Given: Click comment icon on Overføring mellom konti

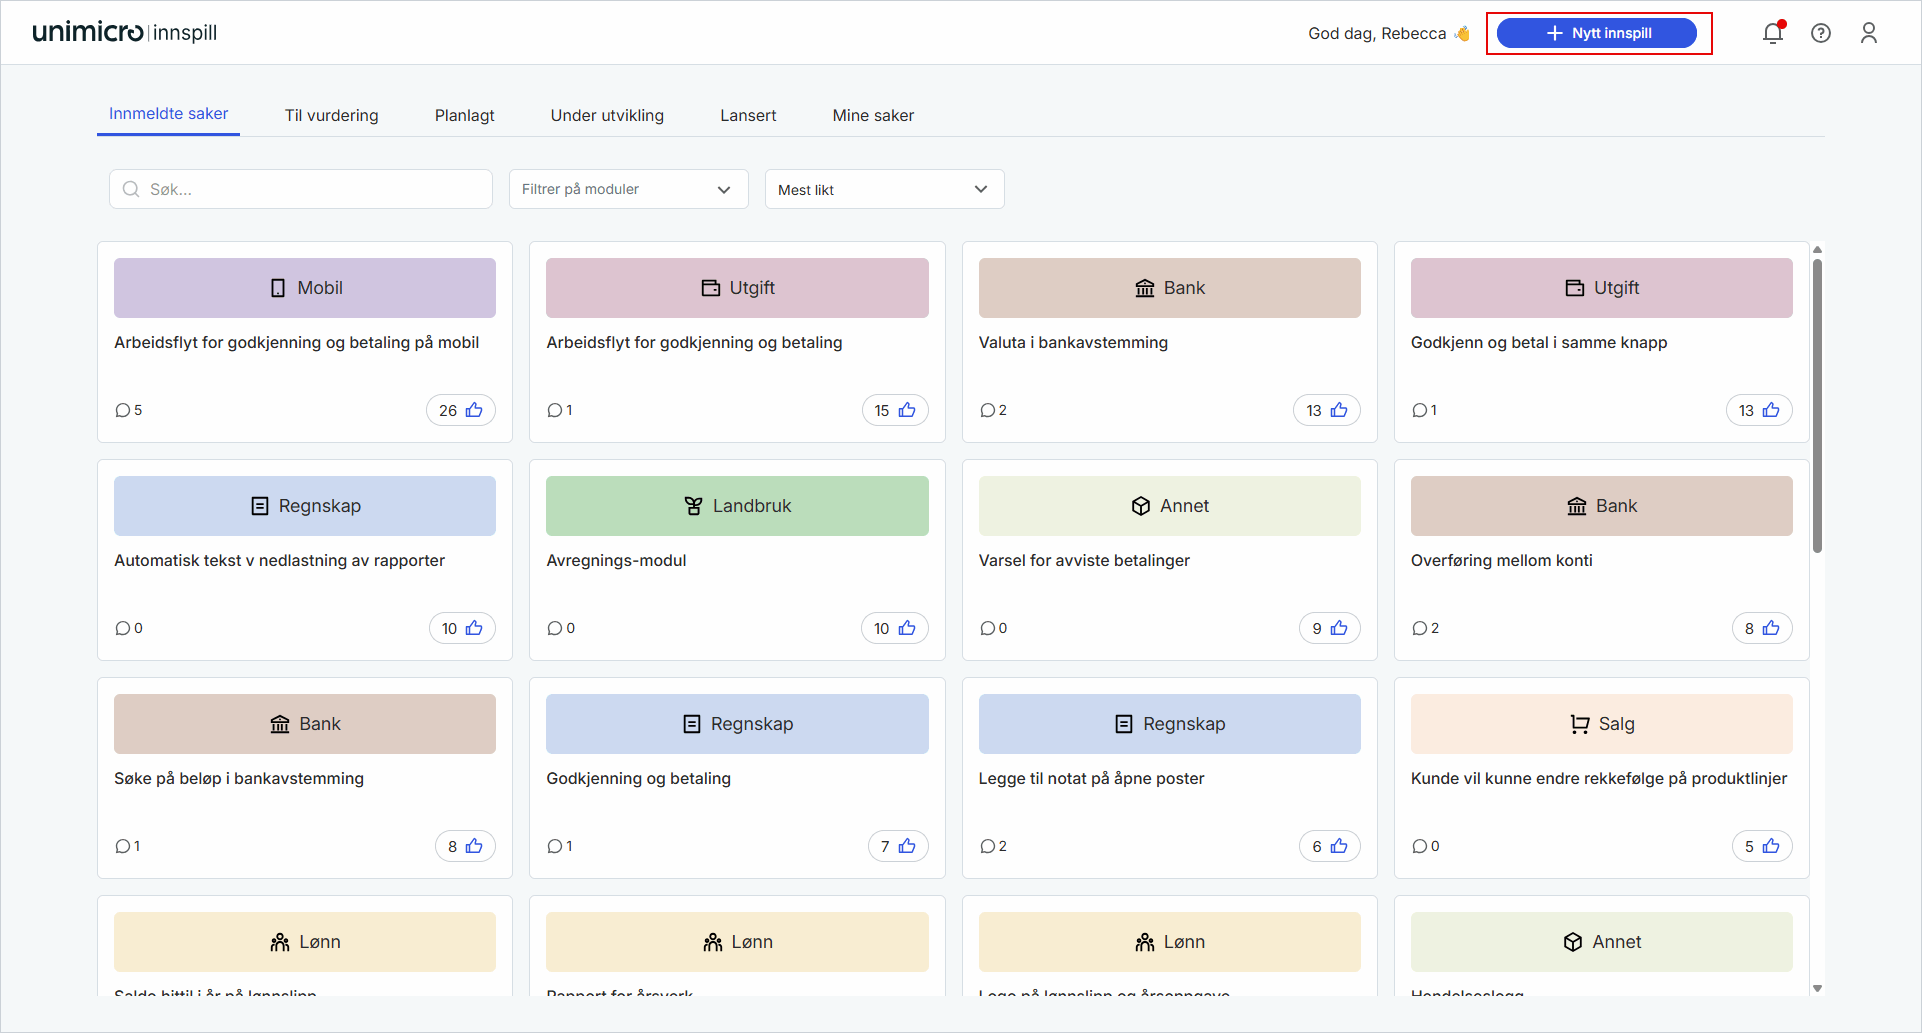Looking at the screenshot, I should 1420,628.
